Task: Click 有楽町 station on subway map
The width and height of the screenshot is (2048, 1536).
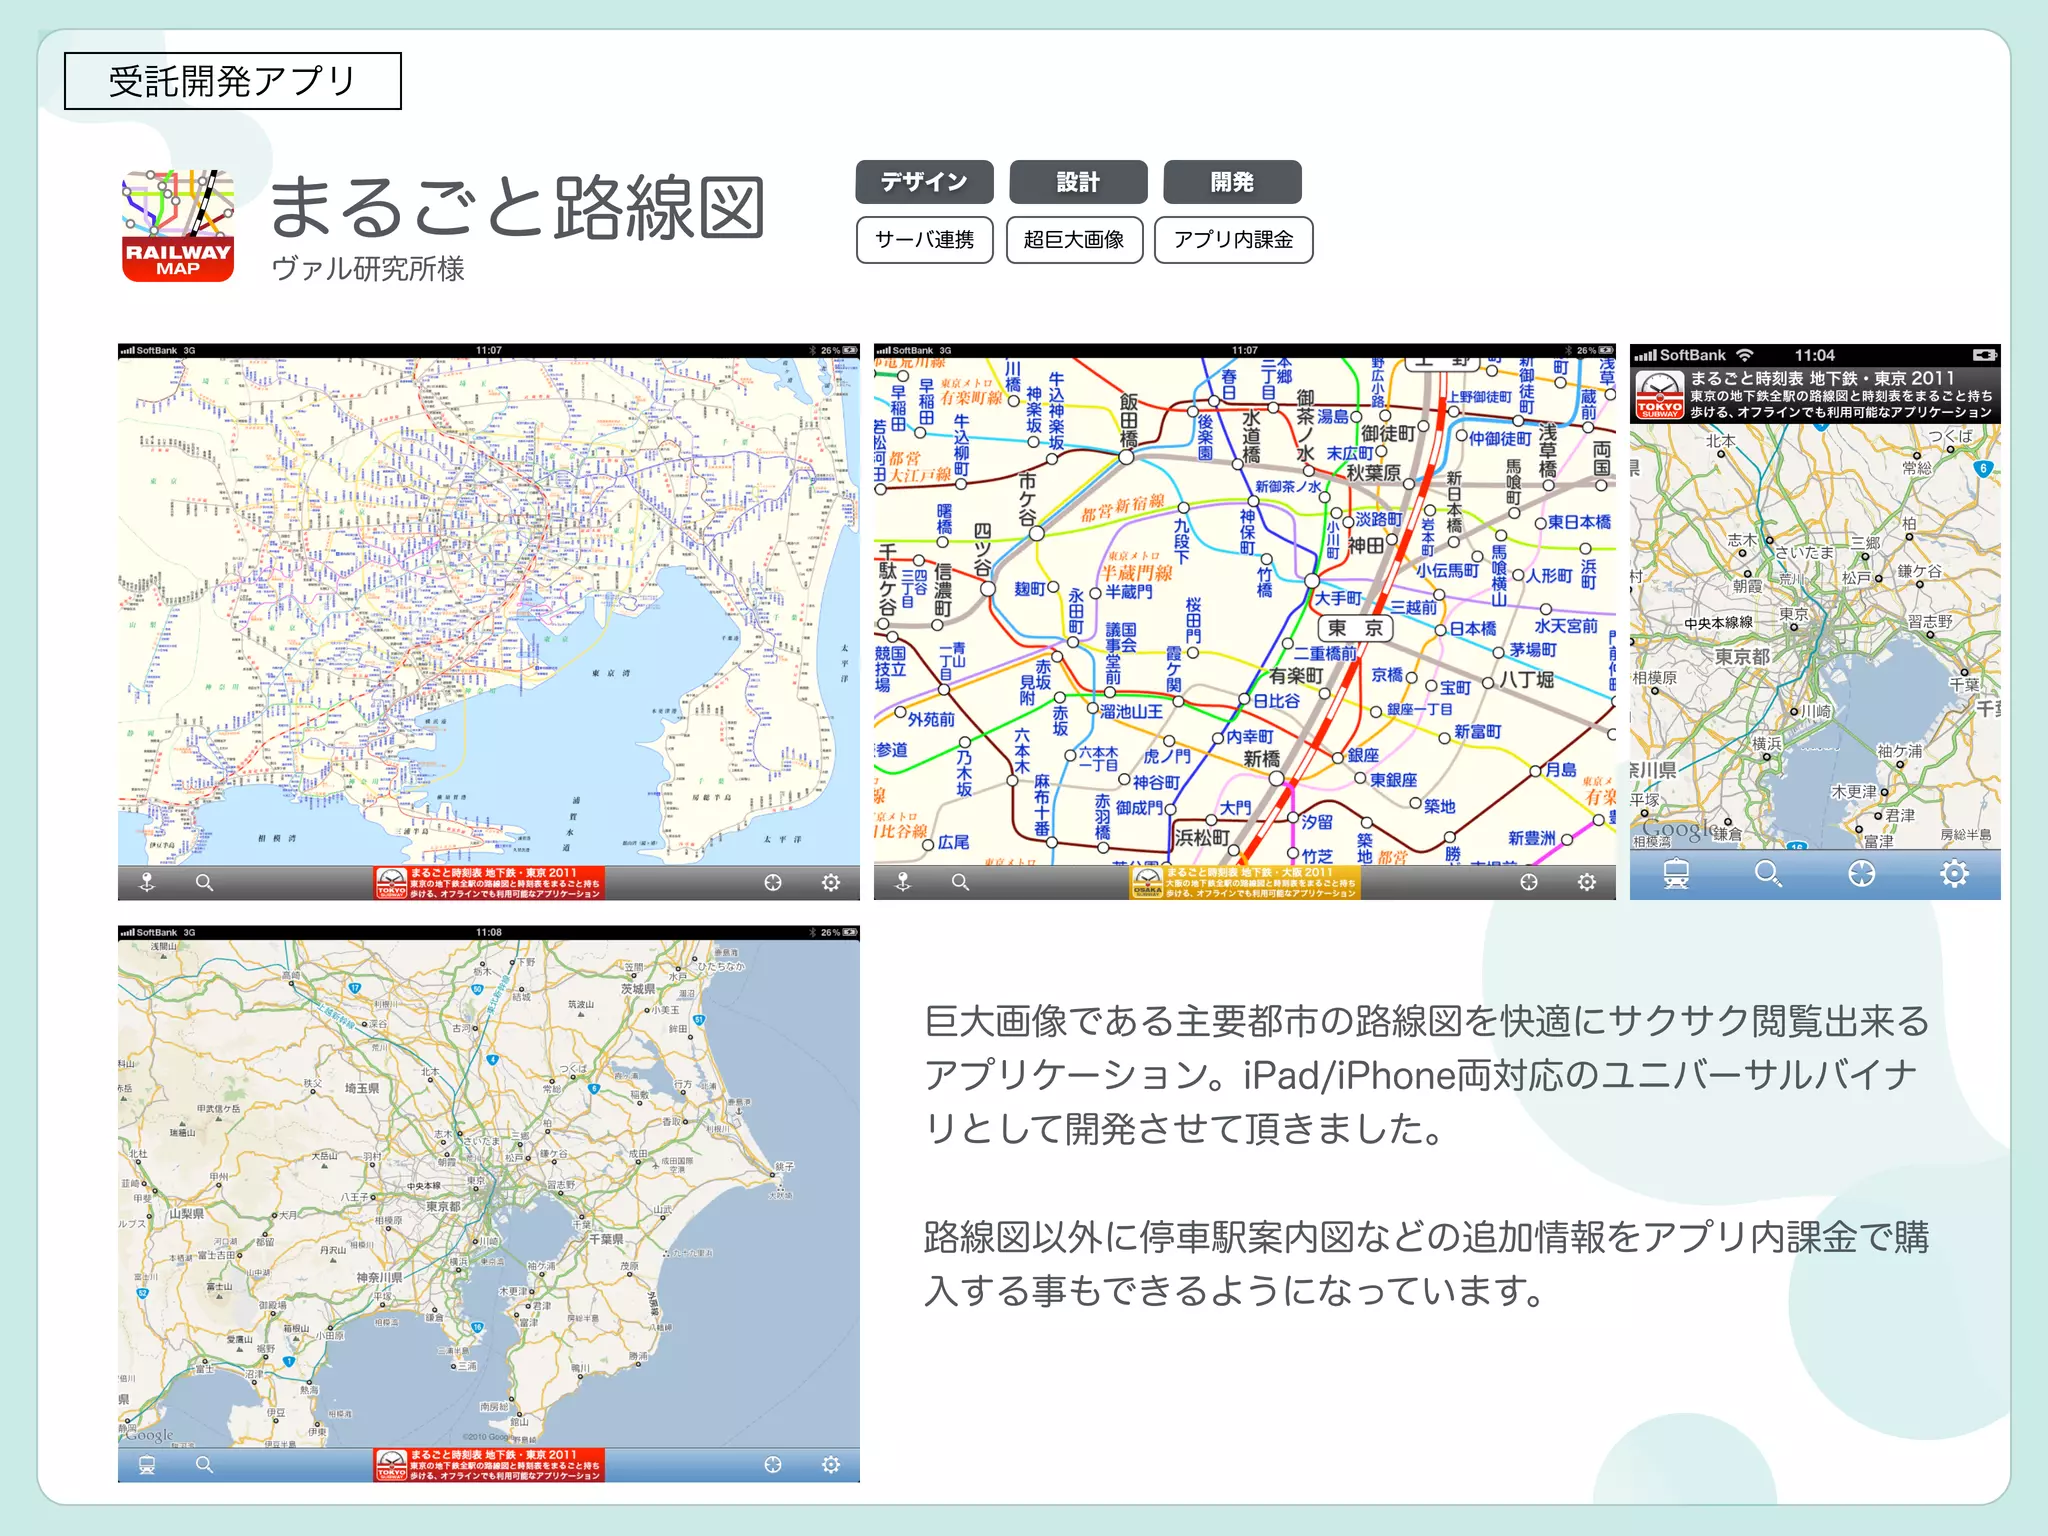Action: 1296,676
